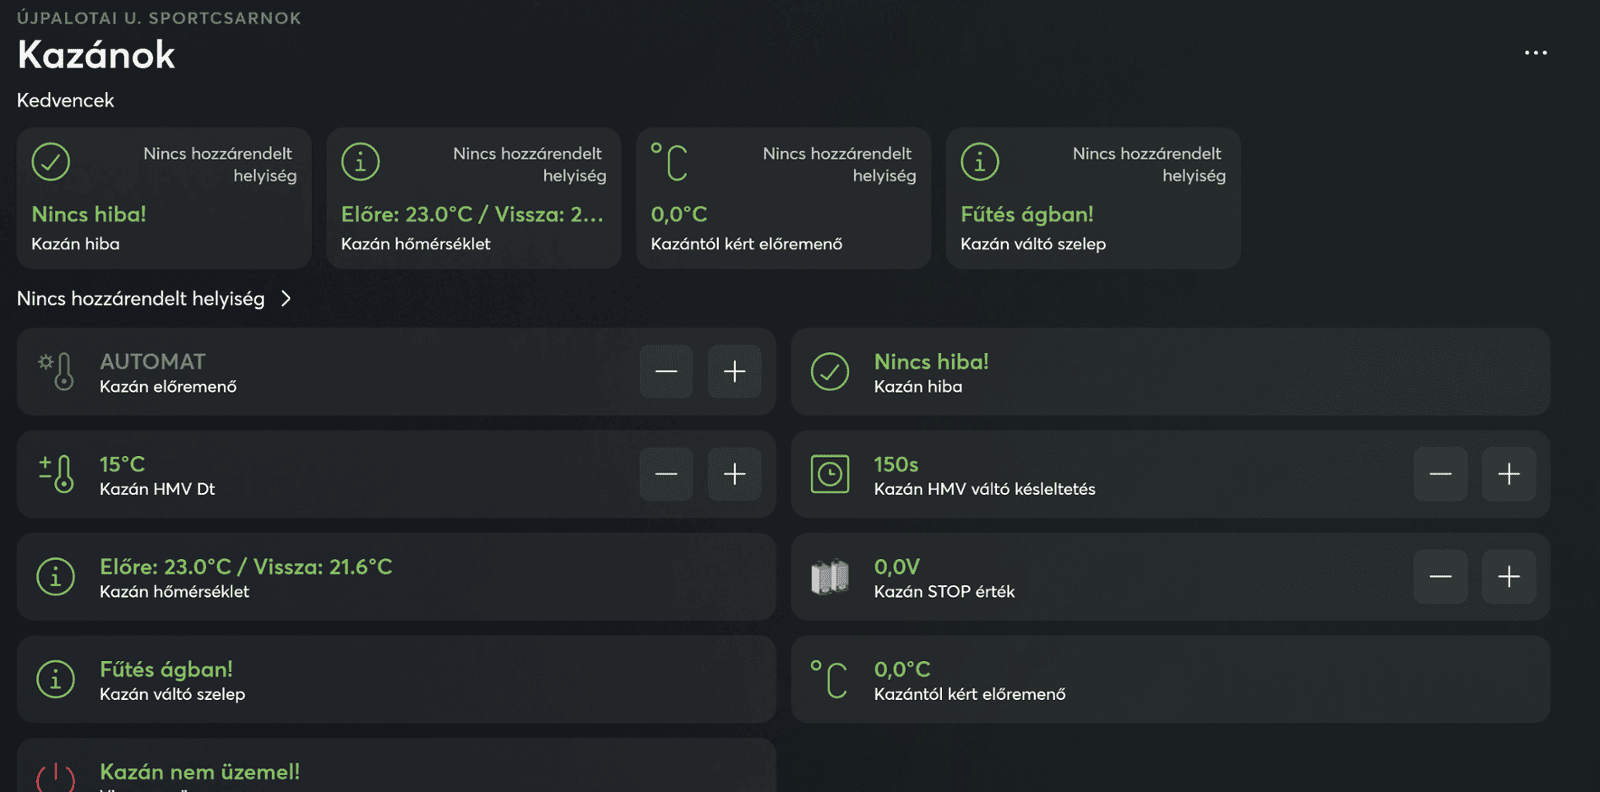Viewport: 1600px width, 792px height.
Task: Increase the Kazán előremenő AUTOMAT value
Action: tap(735, 372)
